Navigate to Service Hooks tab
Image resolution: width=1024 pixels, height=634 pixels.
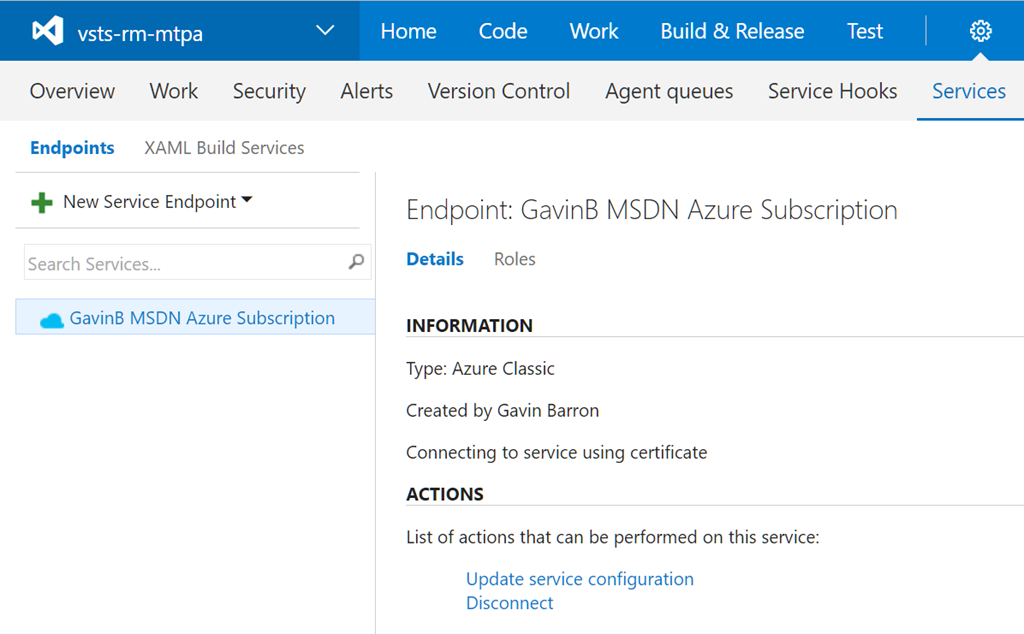[x=832, y=91]
